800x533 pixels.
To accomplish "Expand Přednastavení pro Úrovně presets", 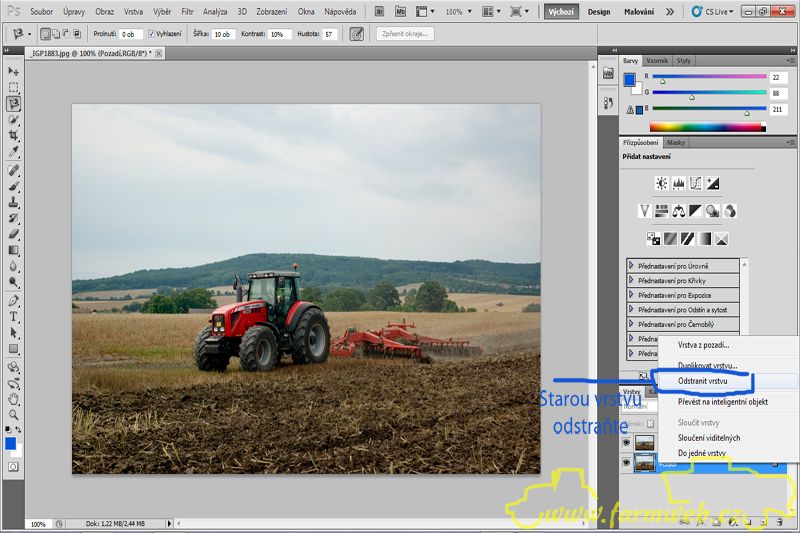I will (631, 265).
